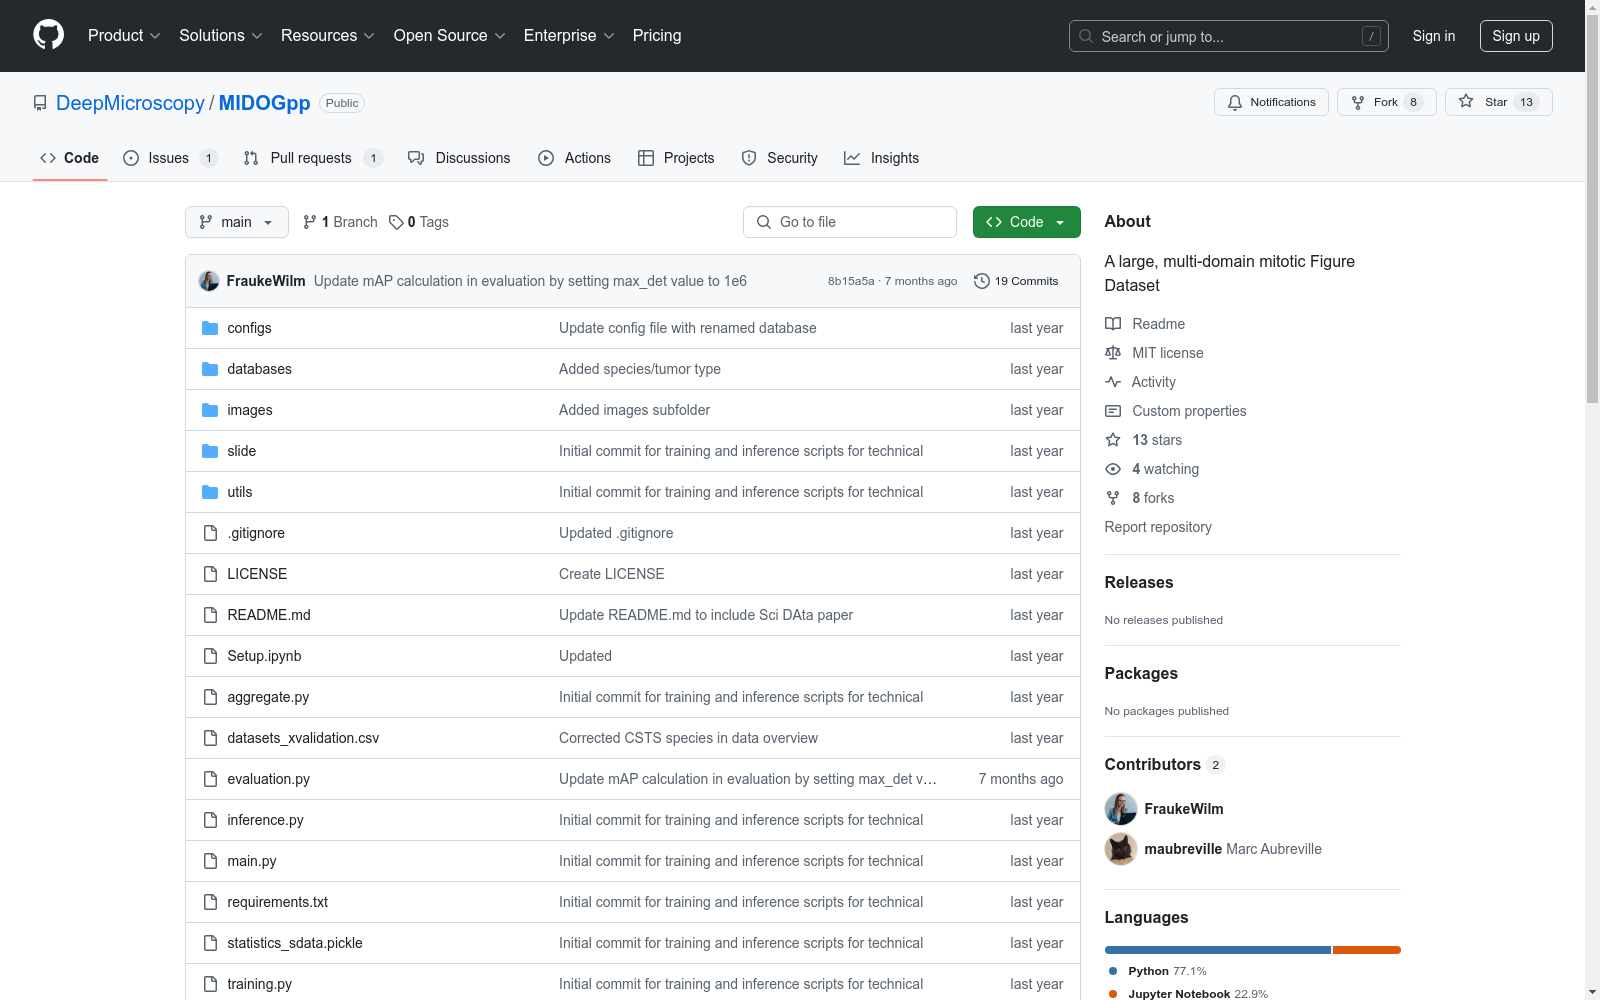
Task: Open the configs folder icon
Action: pyautogui.click(x=210, y=328)
